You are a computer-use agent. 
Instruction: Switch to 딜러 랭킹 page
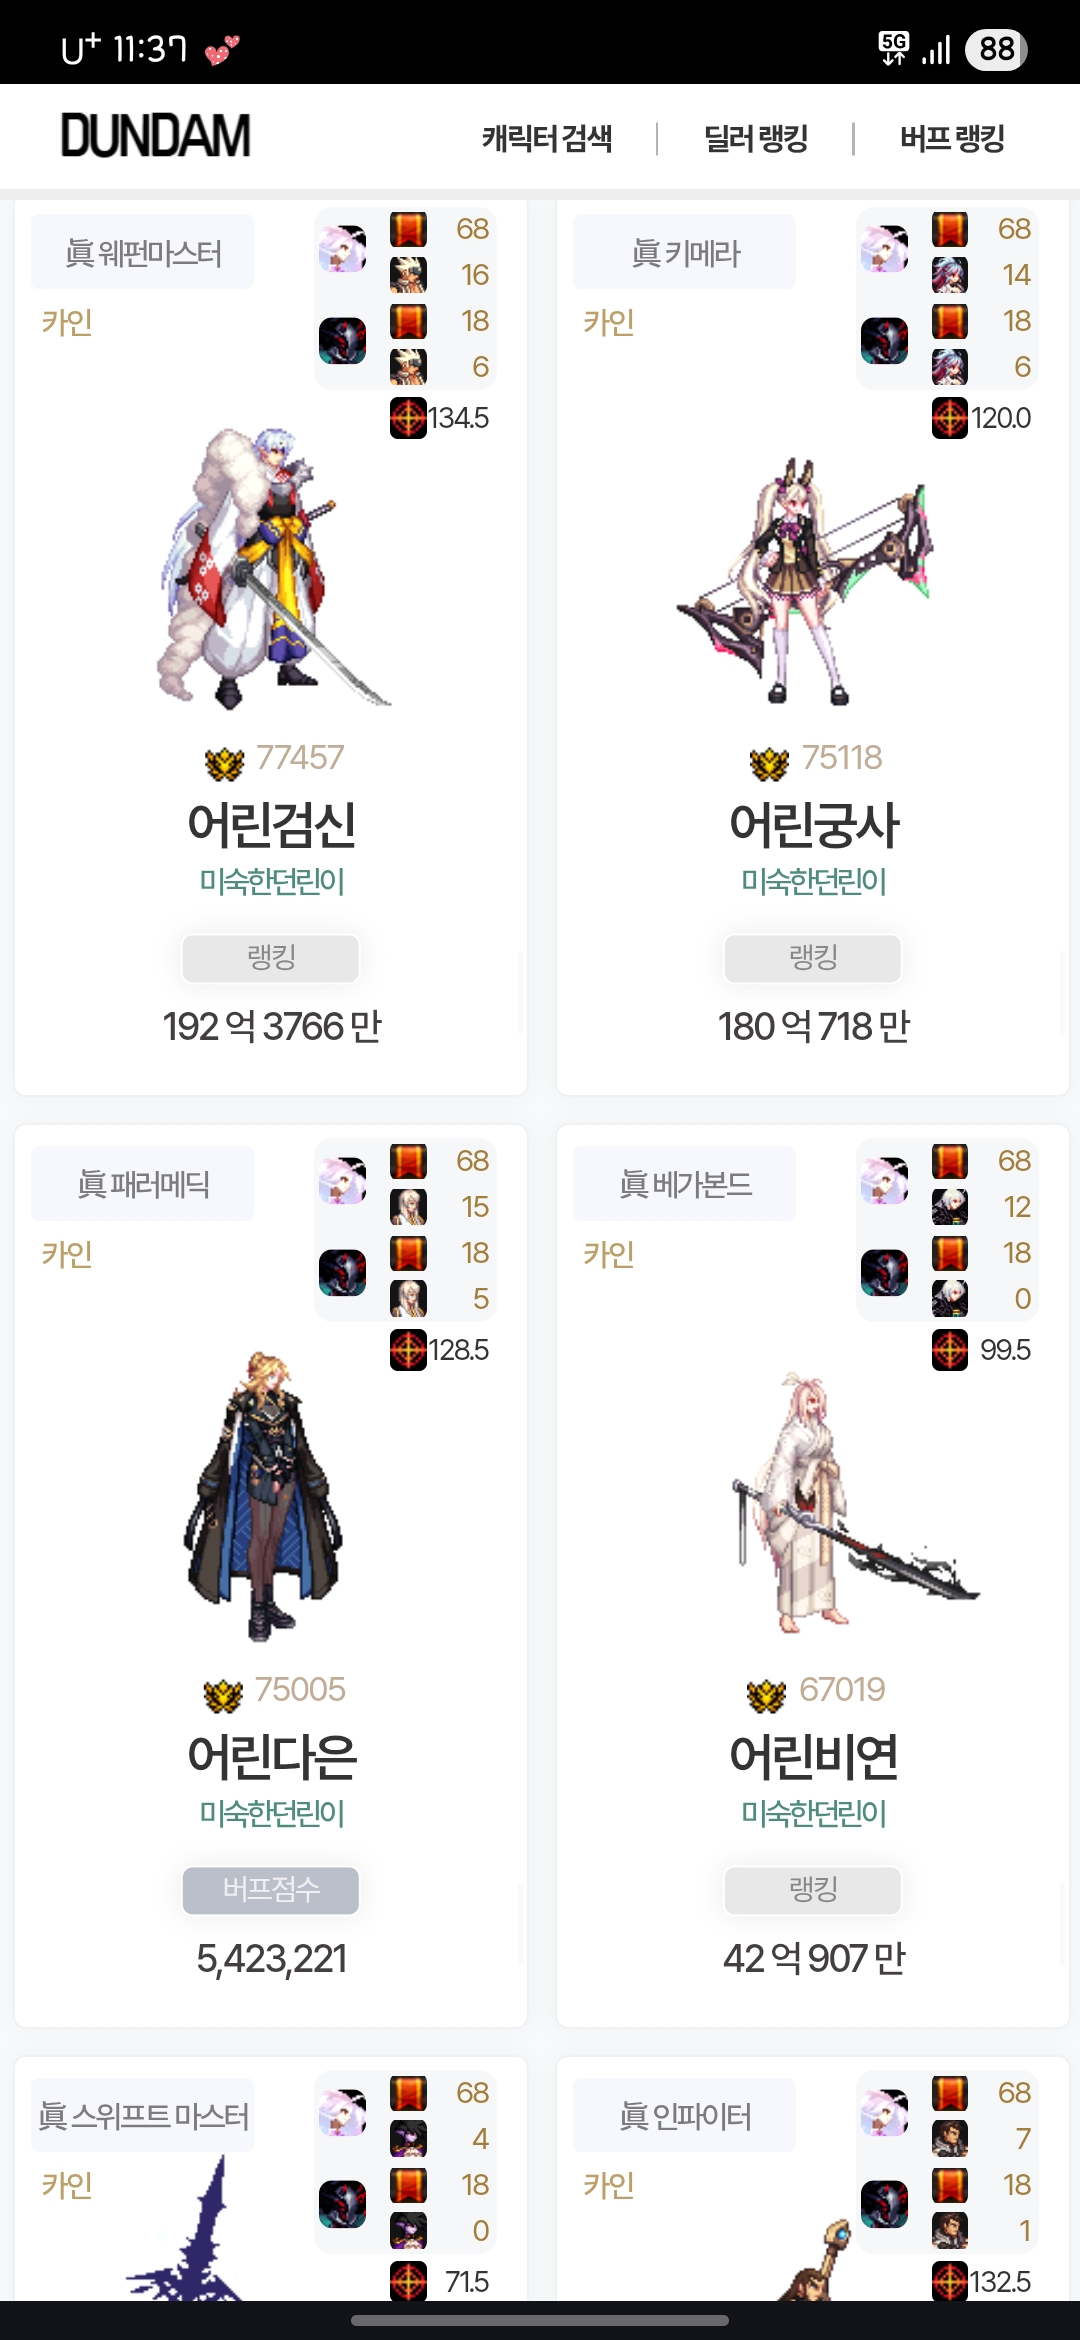click(756, 138)
